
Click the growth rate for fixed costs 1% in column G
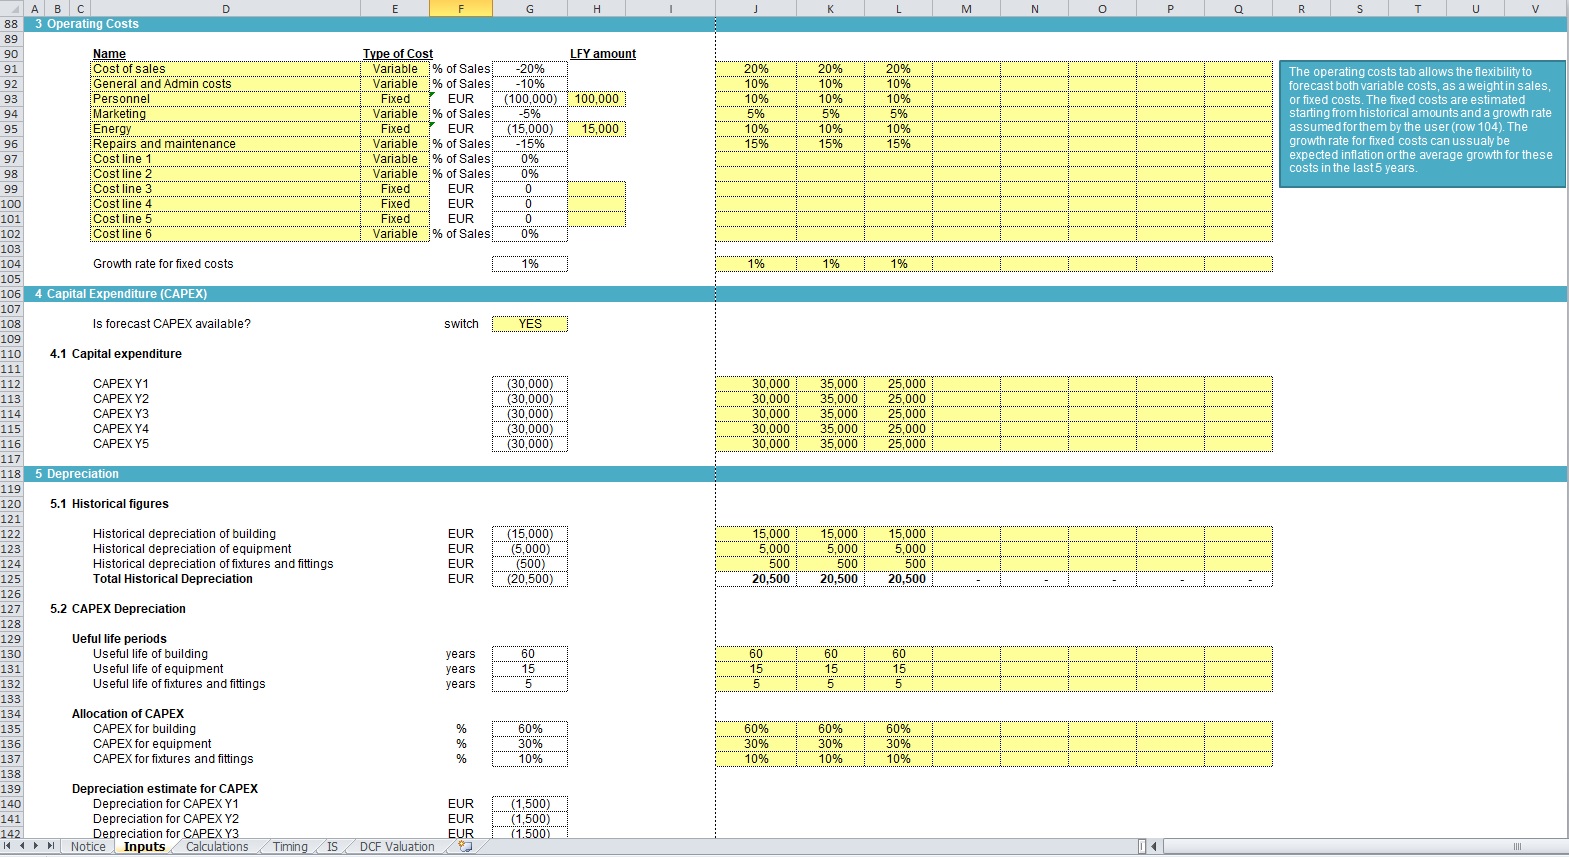tap(530, 264)
